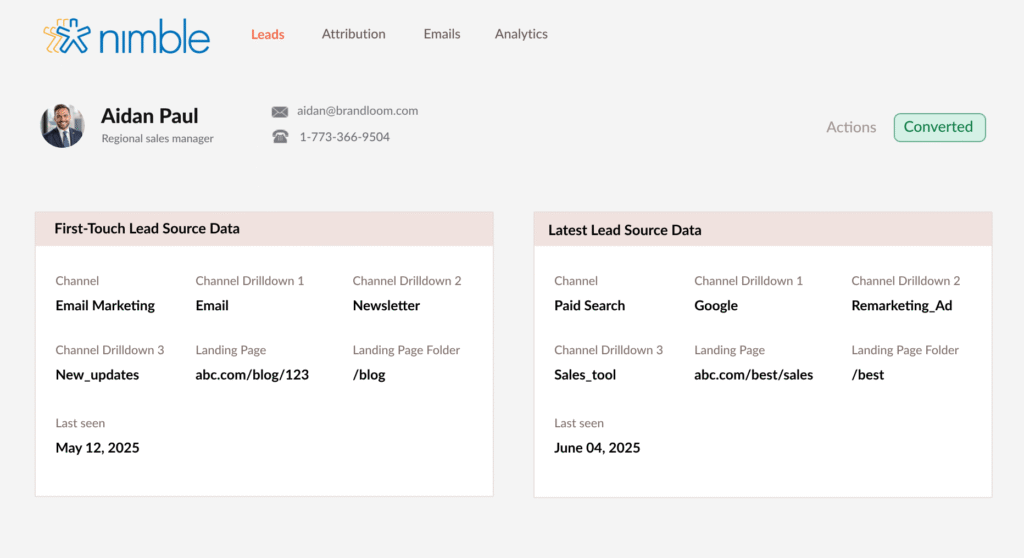Select the Google drilldown value

coord(716,306)
